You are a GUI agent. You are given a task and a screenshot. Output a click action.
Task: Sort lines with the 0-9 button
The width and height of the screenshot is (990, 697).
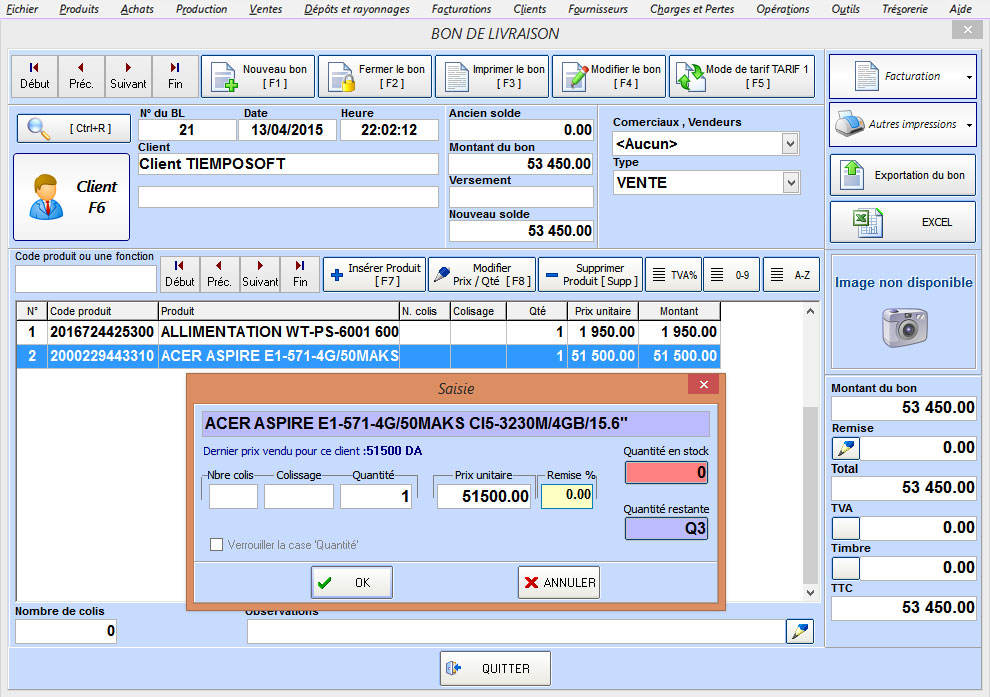coord(731,275)
